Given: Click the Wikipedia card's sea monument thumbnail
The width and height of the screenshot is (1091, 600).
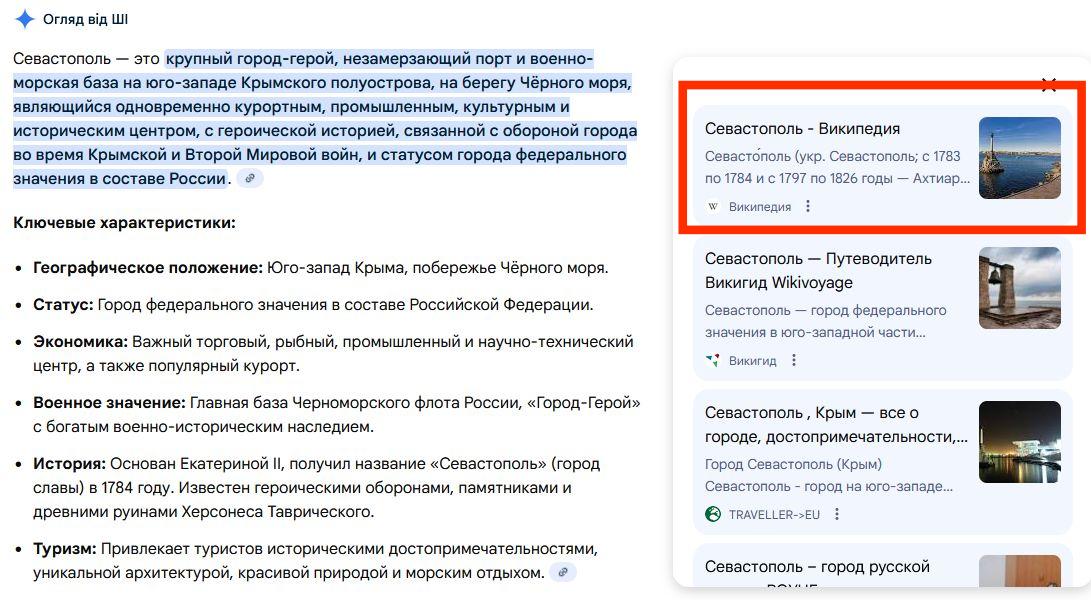Looking at the screenshot, I should point(1019,158).
